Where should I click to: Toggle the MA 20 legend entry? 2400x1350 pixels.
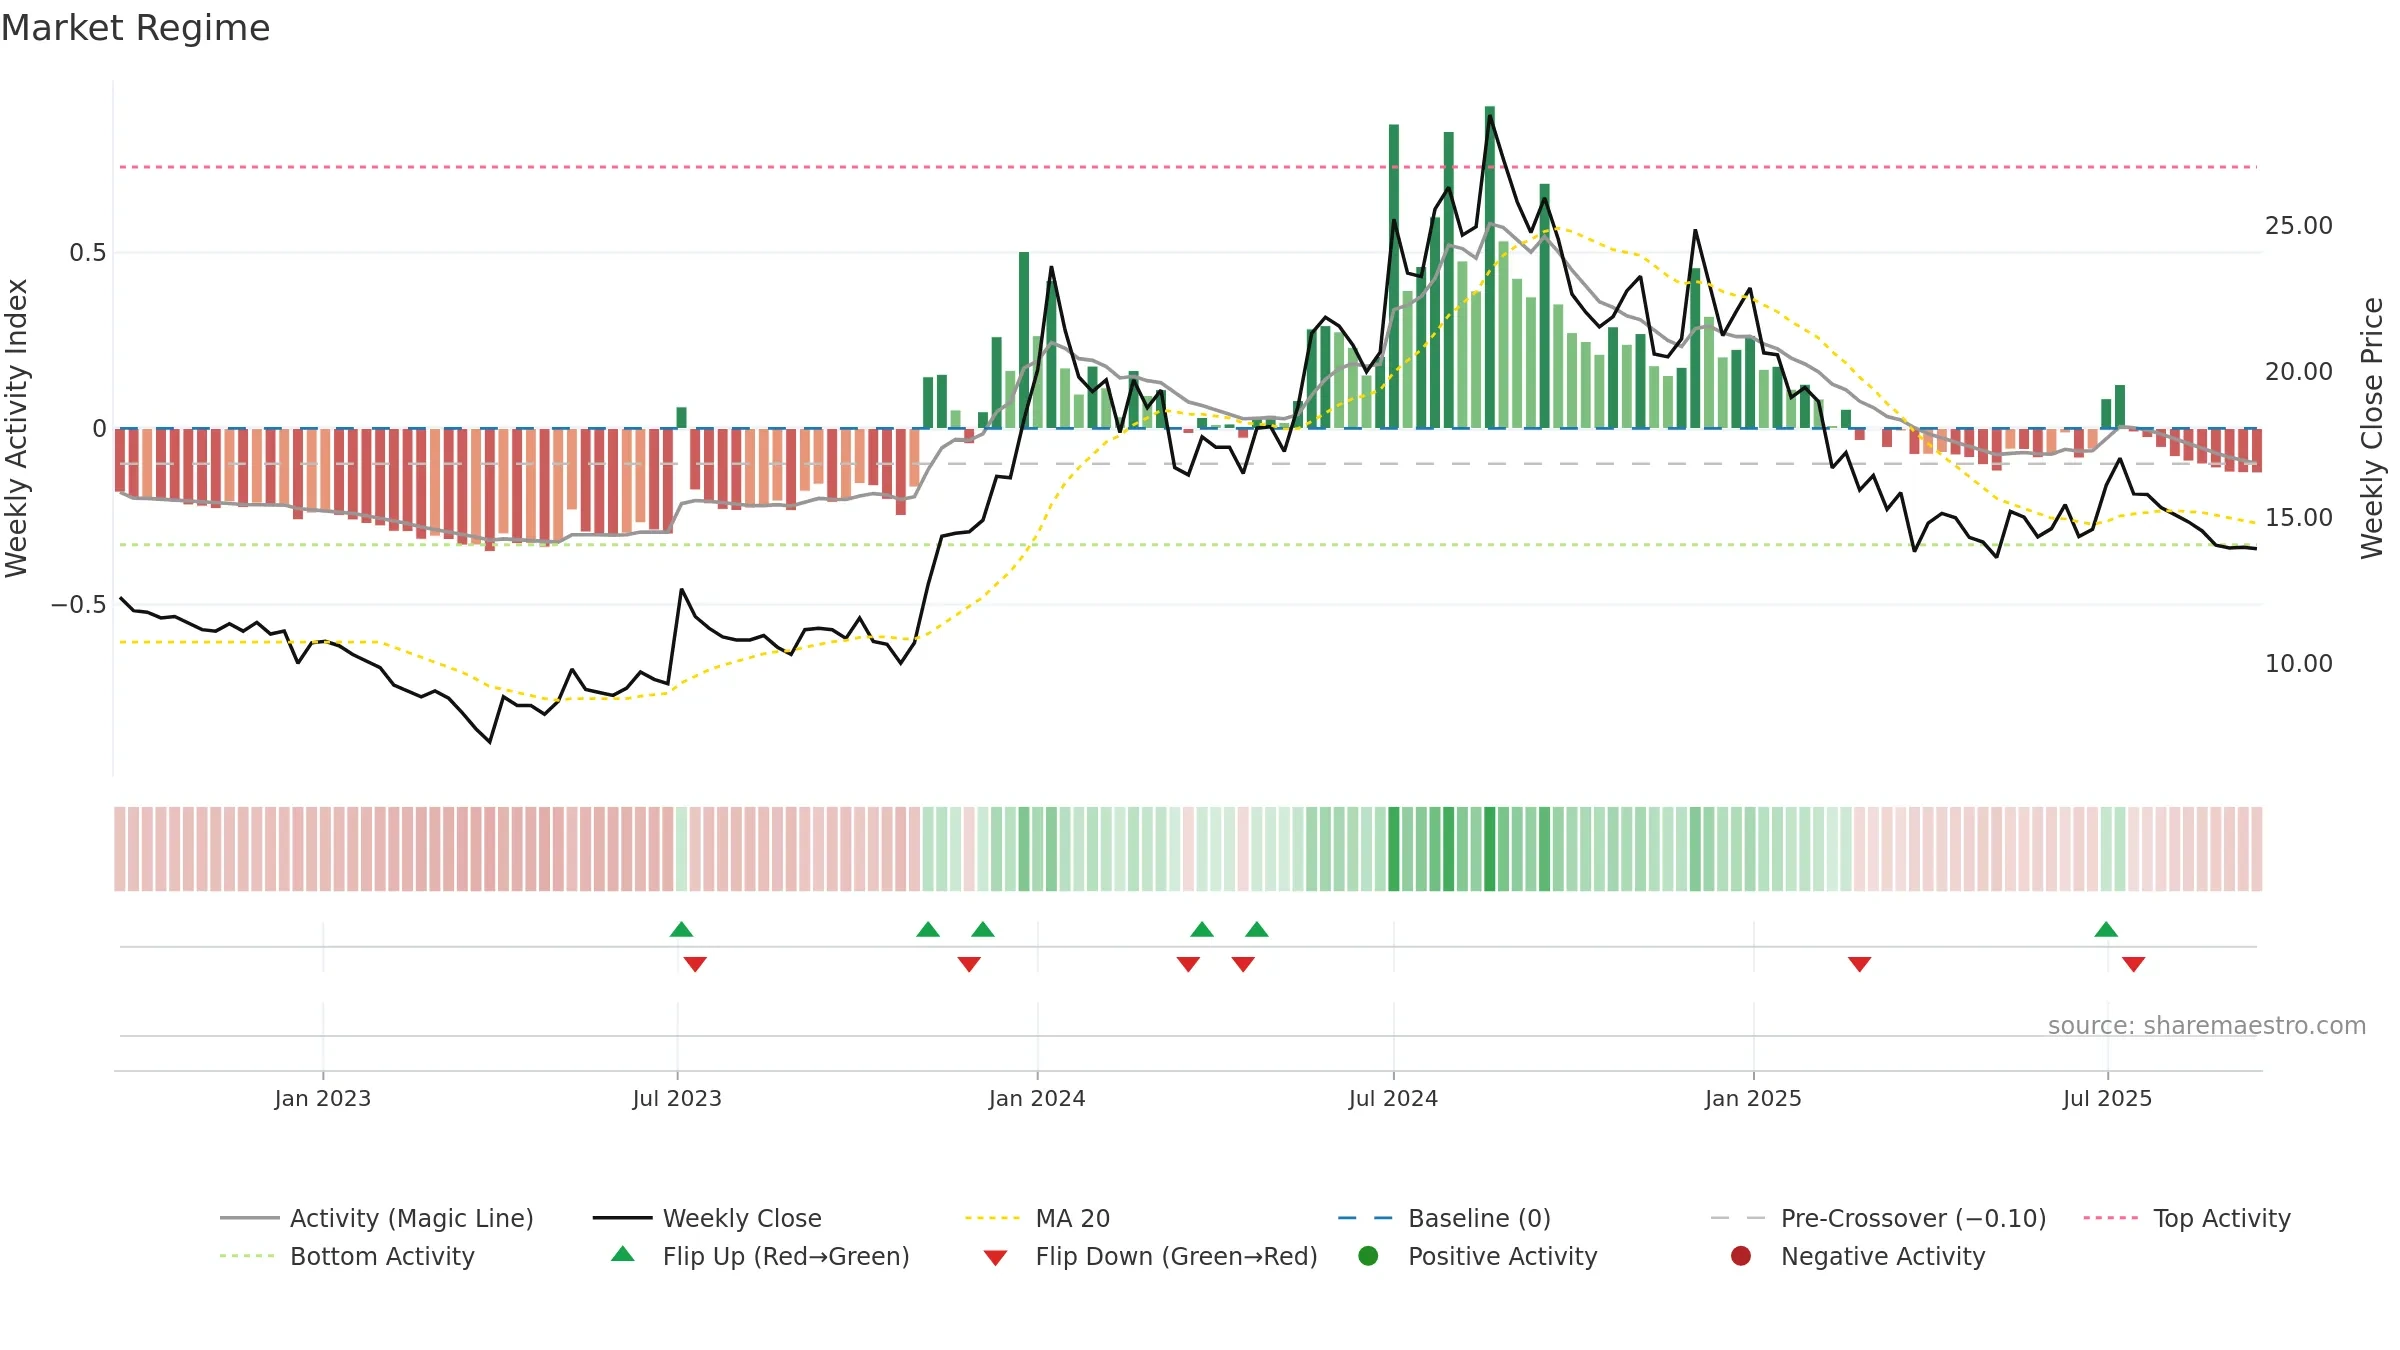click(1037, 1218)
